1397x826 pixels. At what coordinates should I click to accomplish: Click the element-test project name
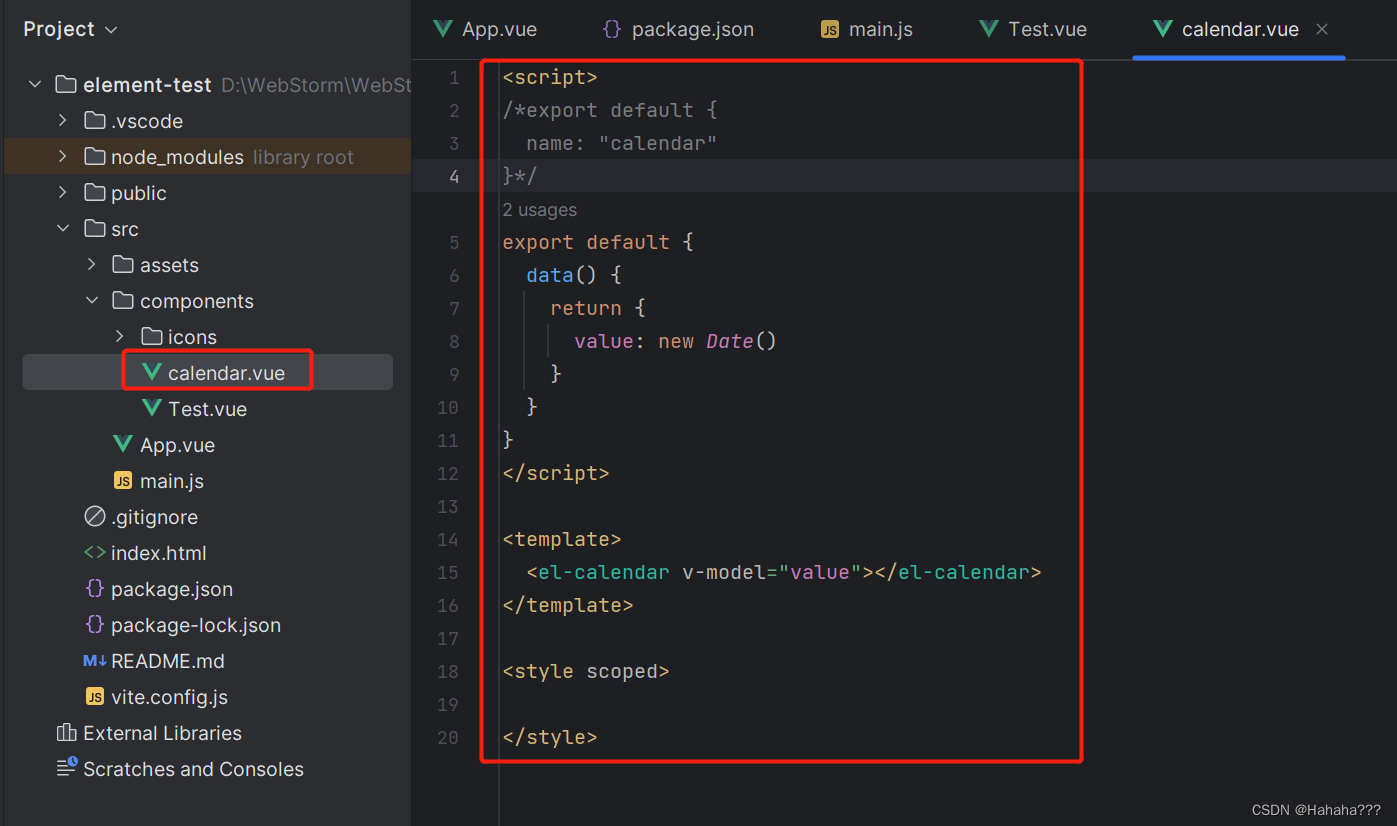click(x=147, y=85)
